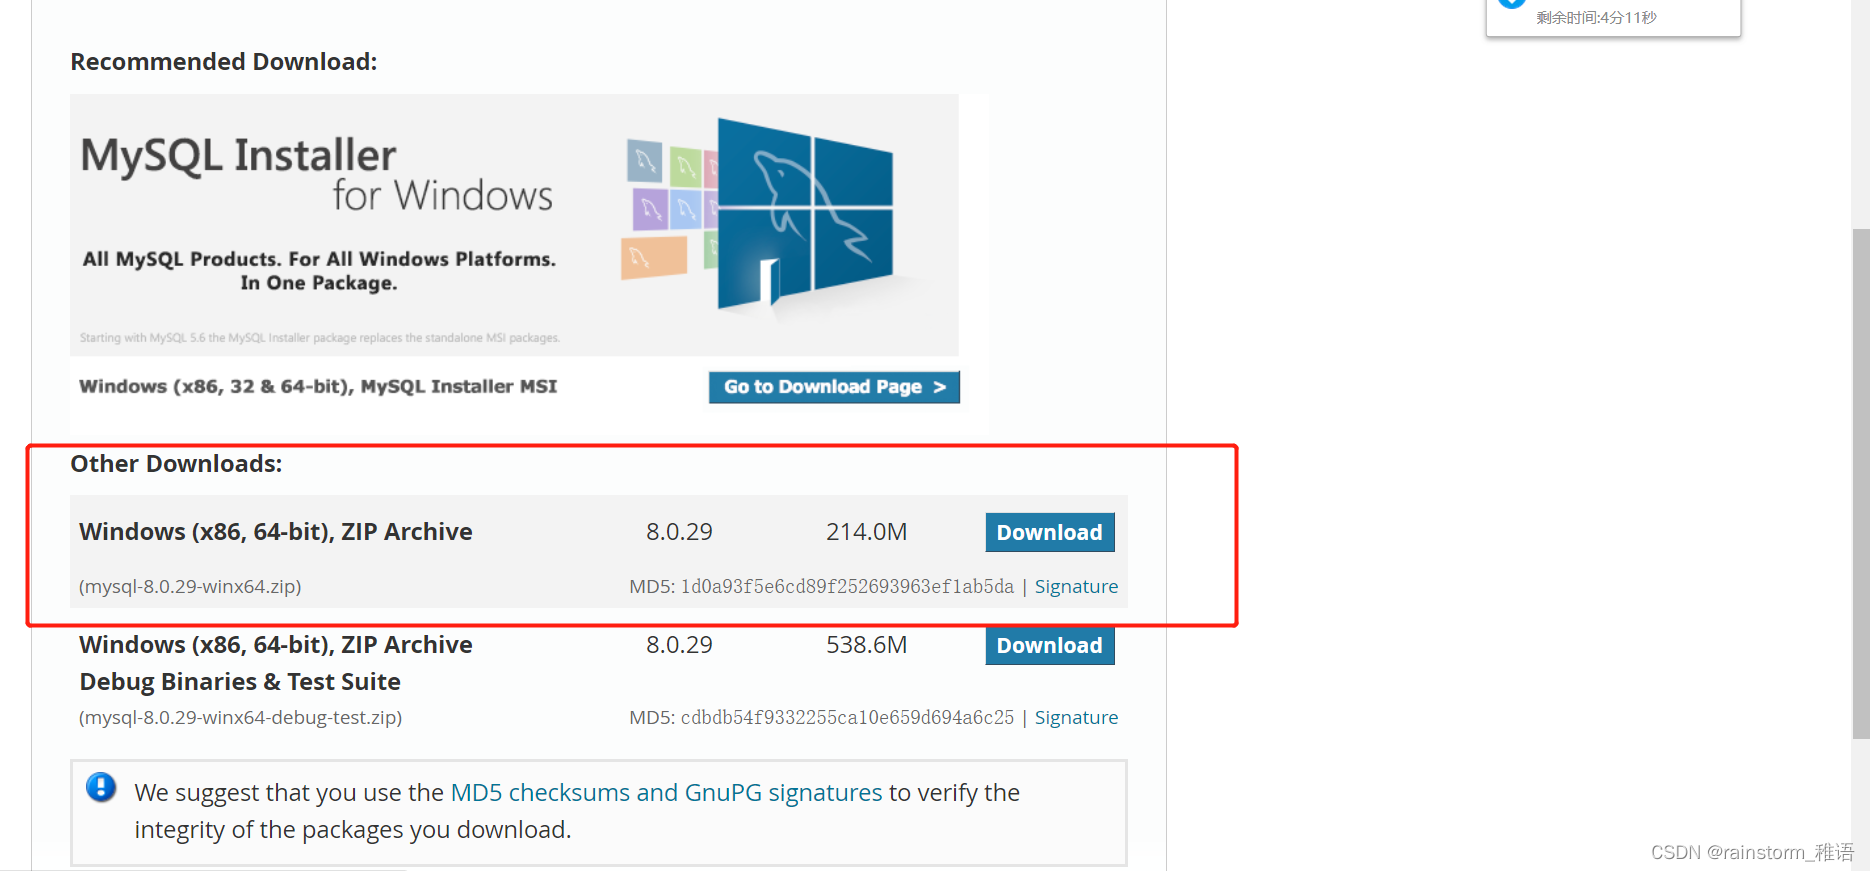Open Signature link for debug-test zip

1076,718
